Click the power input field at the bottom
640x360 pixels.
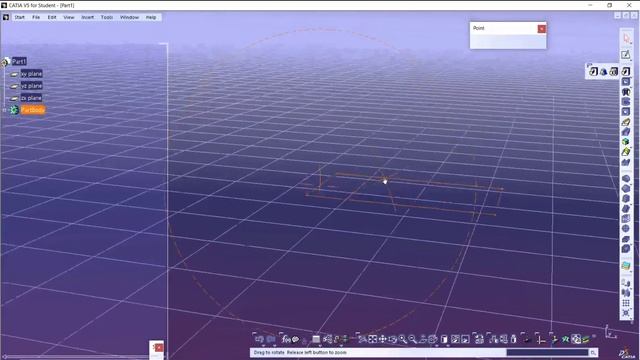click(x=547, y=352)
